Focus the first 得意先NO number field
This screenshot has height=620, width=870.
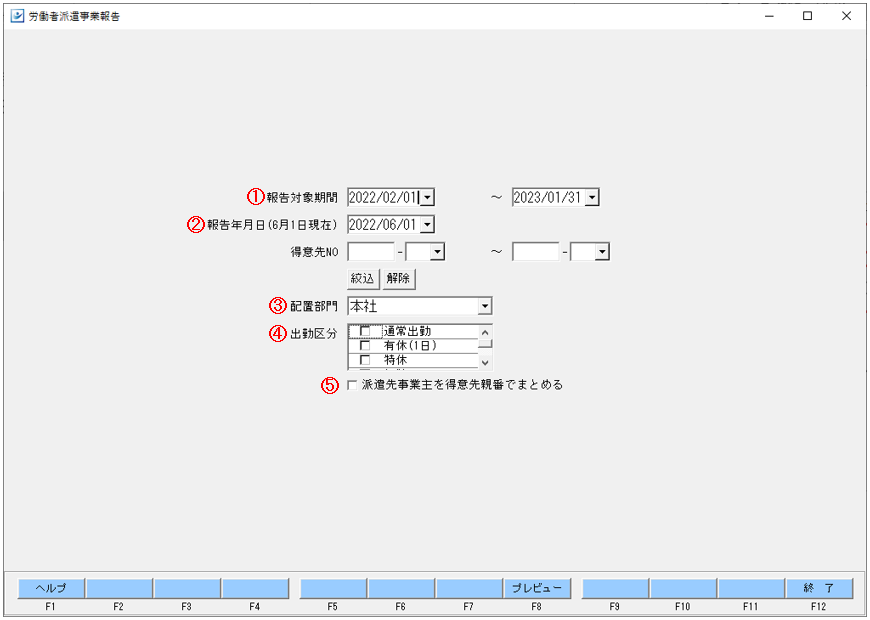371,252
